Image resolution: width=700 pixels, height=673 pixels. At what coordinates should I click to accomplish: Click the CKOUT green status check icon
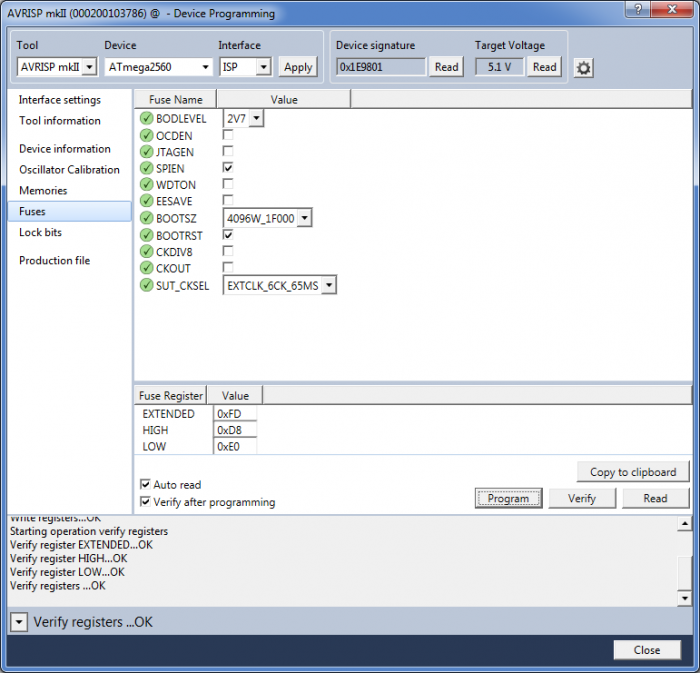click(146, 268)
